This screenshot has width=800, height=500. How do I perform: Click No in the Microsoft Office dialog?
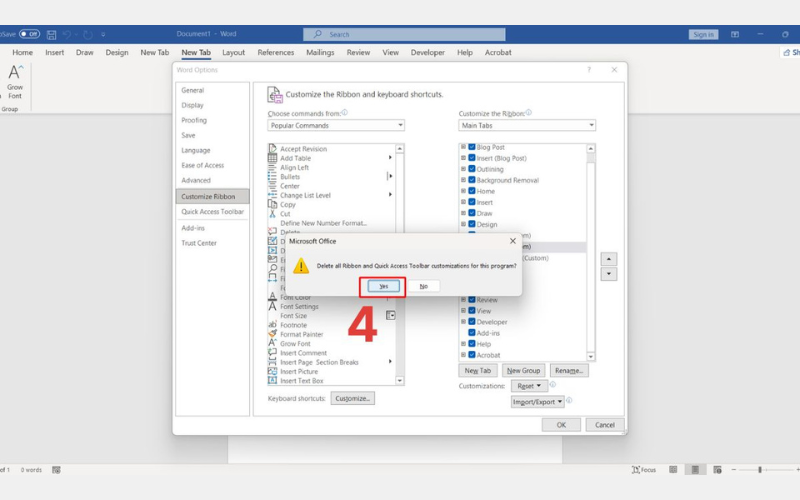(x=423, y=286)
